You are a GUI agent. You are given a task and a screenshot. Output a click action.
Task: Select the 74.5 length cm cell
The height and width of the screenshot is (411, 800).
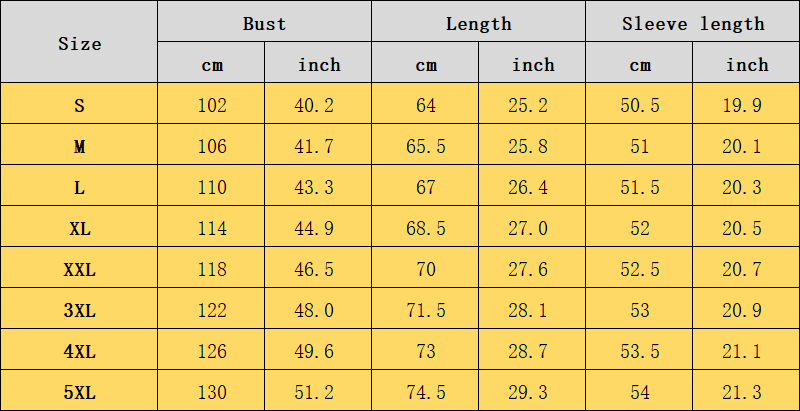425,391
